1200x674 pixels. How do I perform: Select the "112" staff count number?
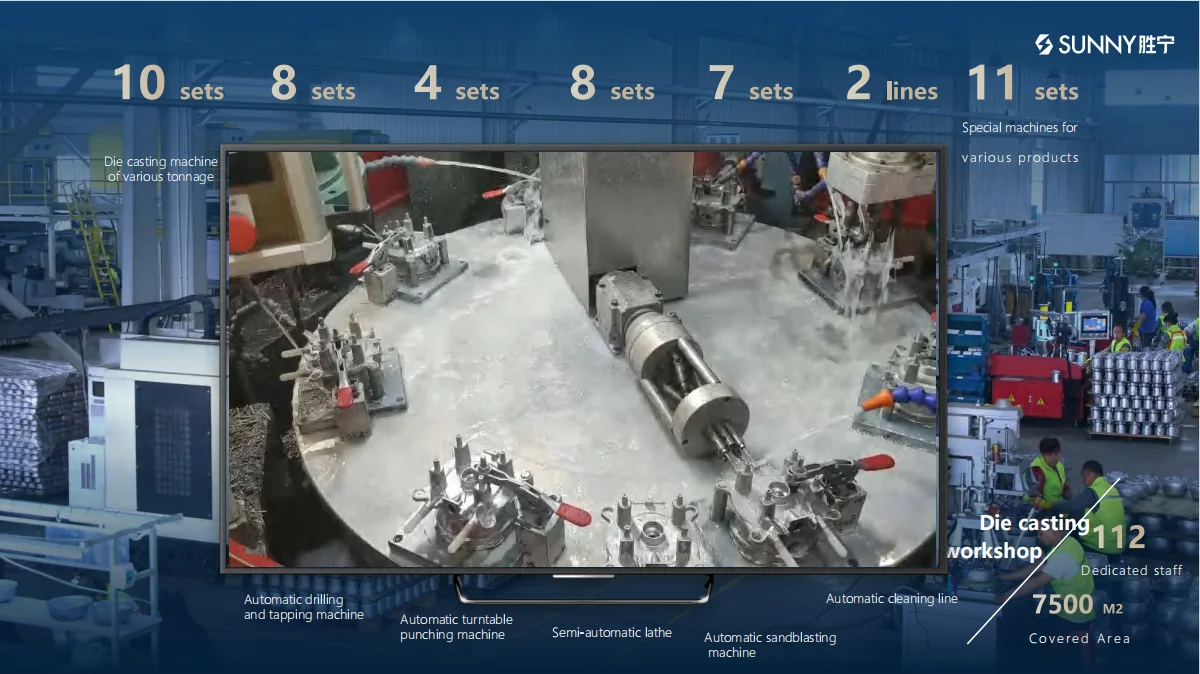tap(1118, 538)
